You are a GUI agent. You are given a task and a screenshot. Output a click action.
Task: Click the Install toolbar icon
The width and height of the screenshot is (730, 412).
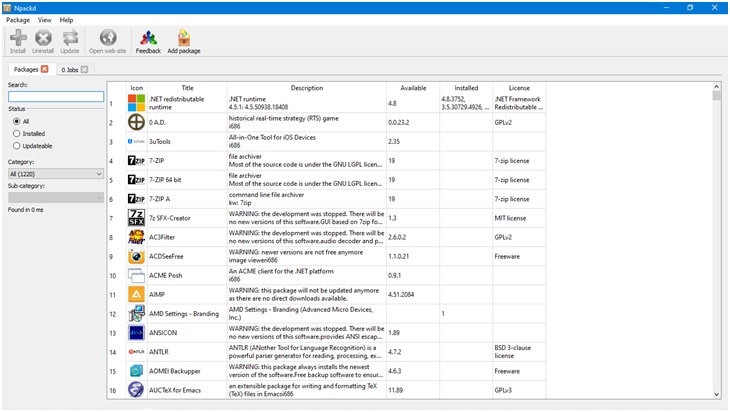click(x=18, y=38)
